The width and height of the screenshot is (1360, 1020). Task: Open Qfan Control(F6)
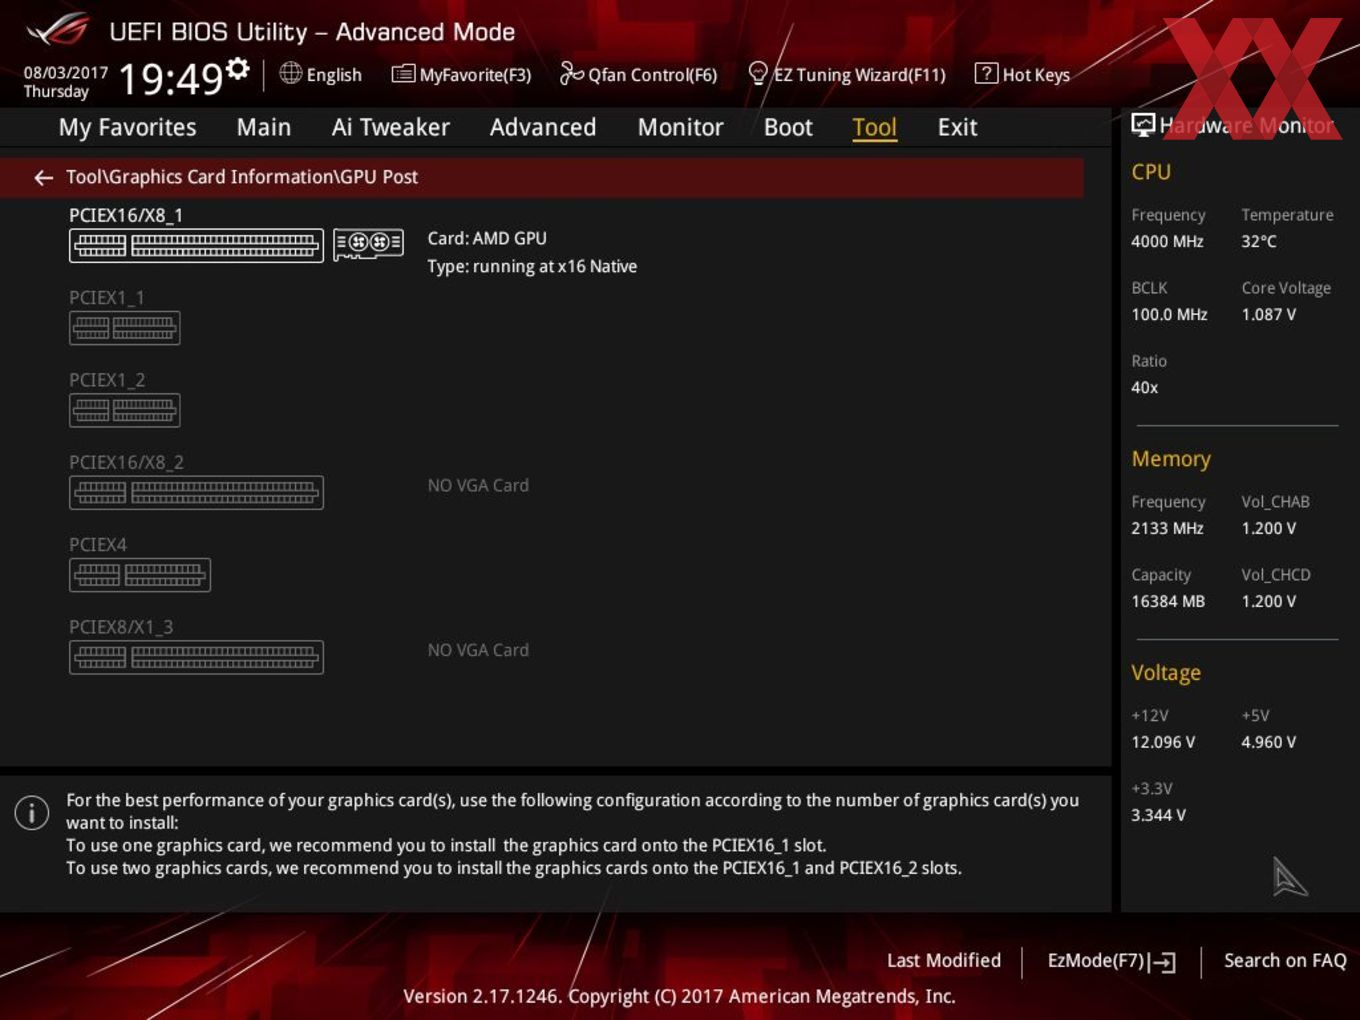[x=638, y=74]
